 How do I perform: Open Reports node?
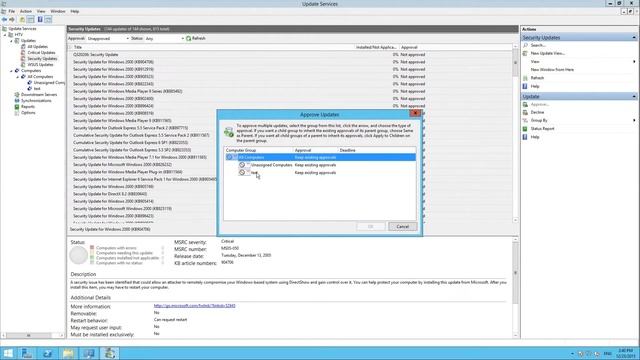[28, 107]
